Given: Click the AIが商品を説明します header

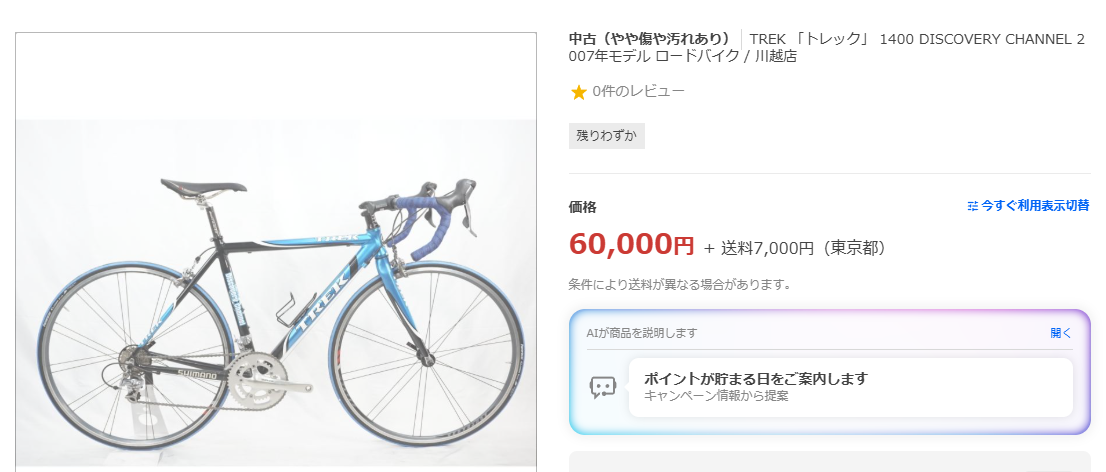Looking at the screenshot, I should (x=641, y=333).
